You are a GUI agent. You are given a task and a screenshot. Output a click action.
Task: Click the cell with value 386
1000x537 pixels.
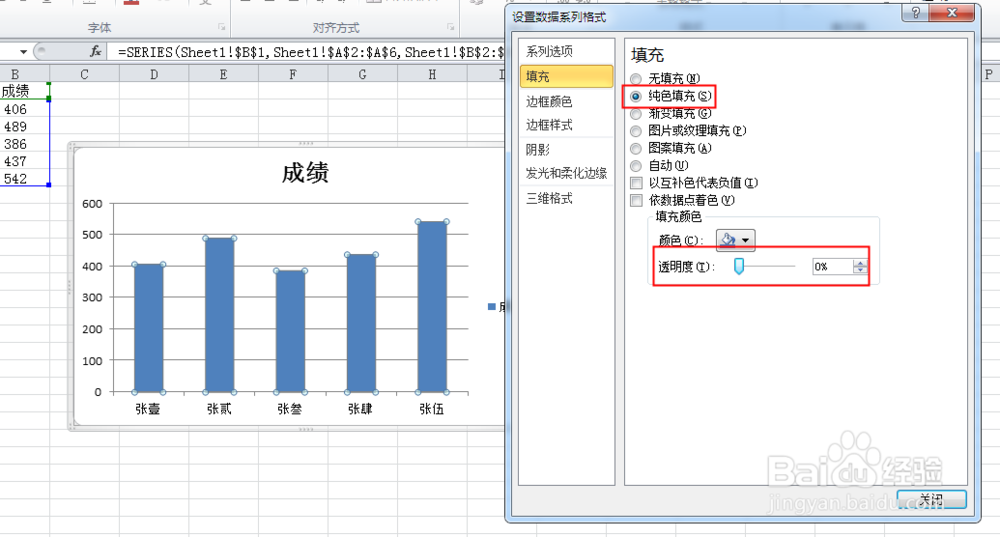click(24, 144)
